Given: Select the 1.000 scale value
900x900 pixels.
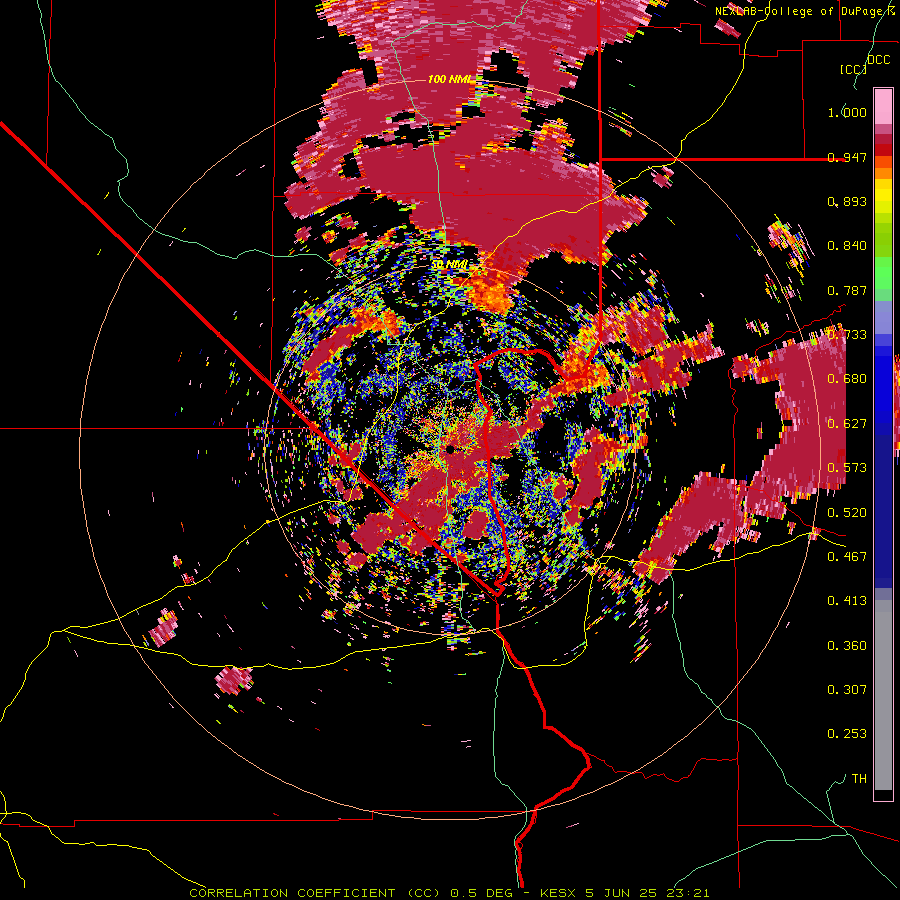Looking at the screenshot, I should [x=847, y=112].
